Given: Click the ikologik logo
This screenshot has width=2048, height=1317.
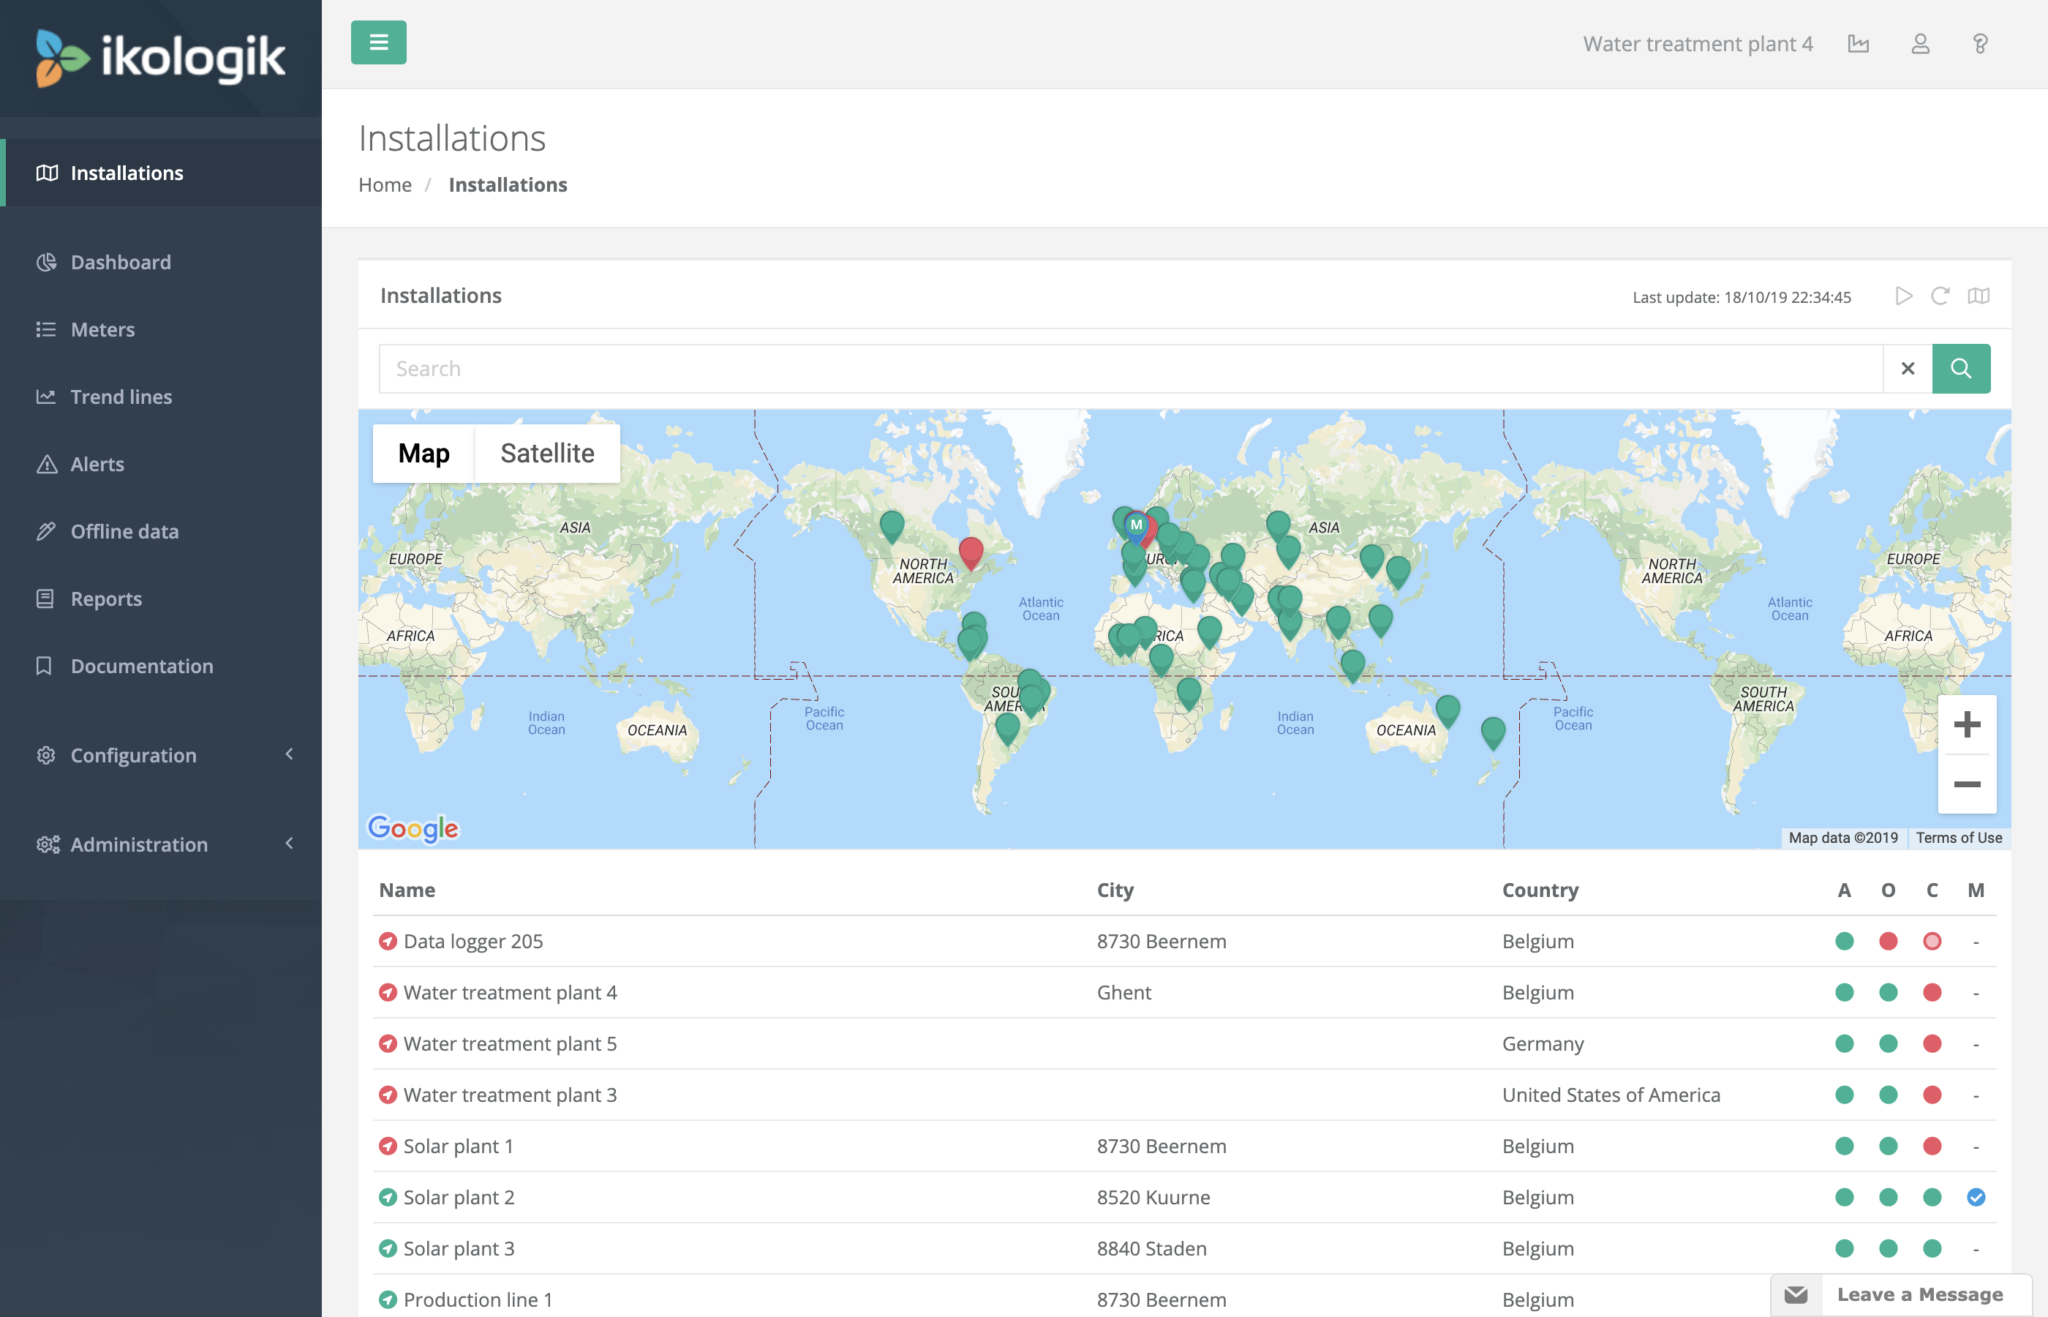Looking at the screenshot, I should [160, 58].
